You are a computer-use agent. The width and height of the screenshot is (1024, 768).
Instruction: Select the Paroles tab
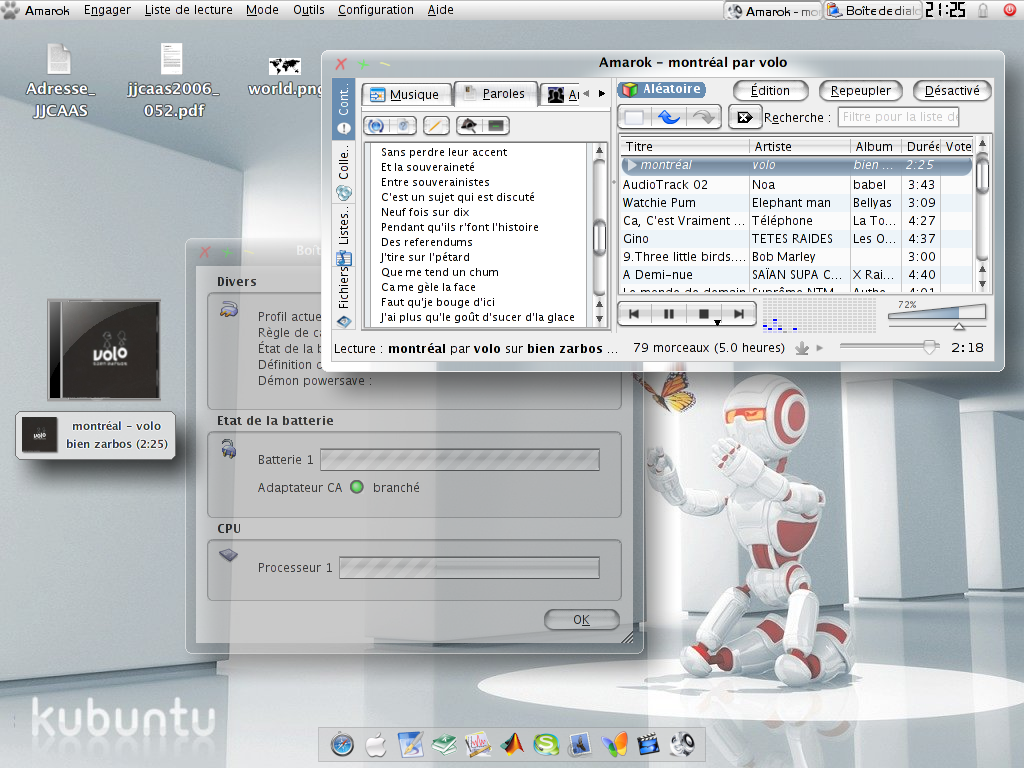pos(496,93)
